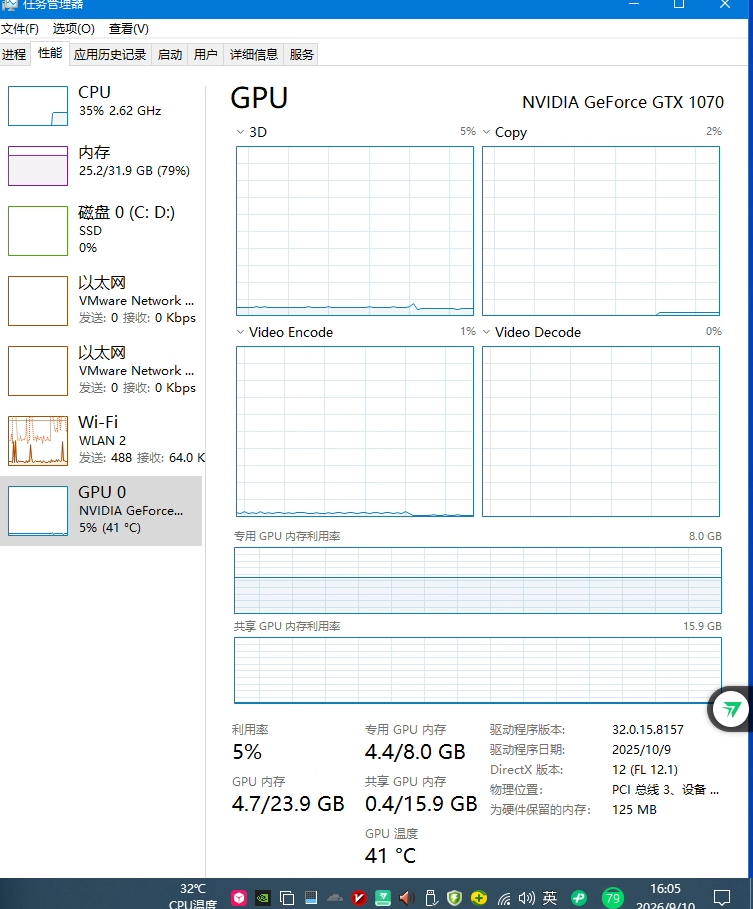The width and height of the screenshot is (753, 909).
Task: Open the Wi-Fi WLAN 2 thumbnail graph
Action: click(x=38, y=441)
